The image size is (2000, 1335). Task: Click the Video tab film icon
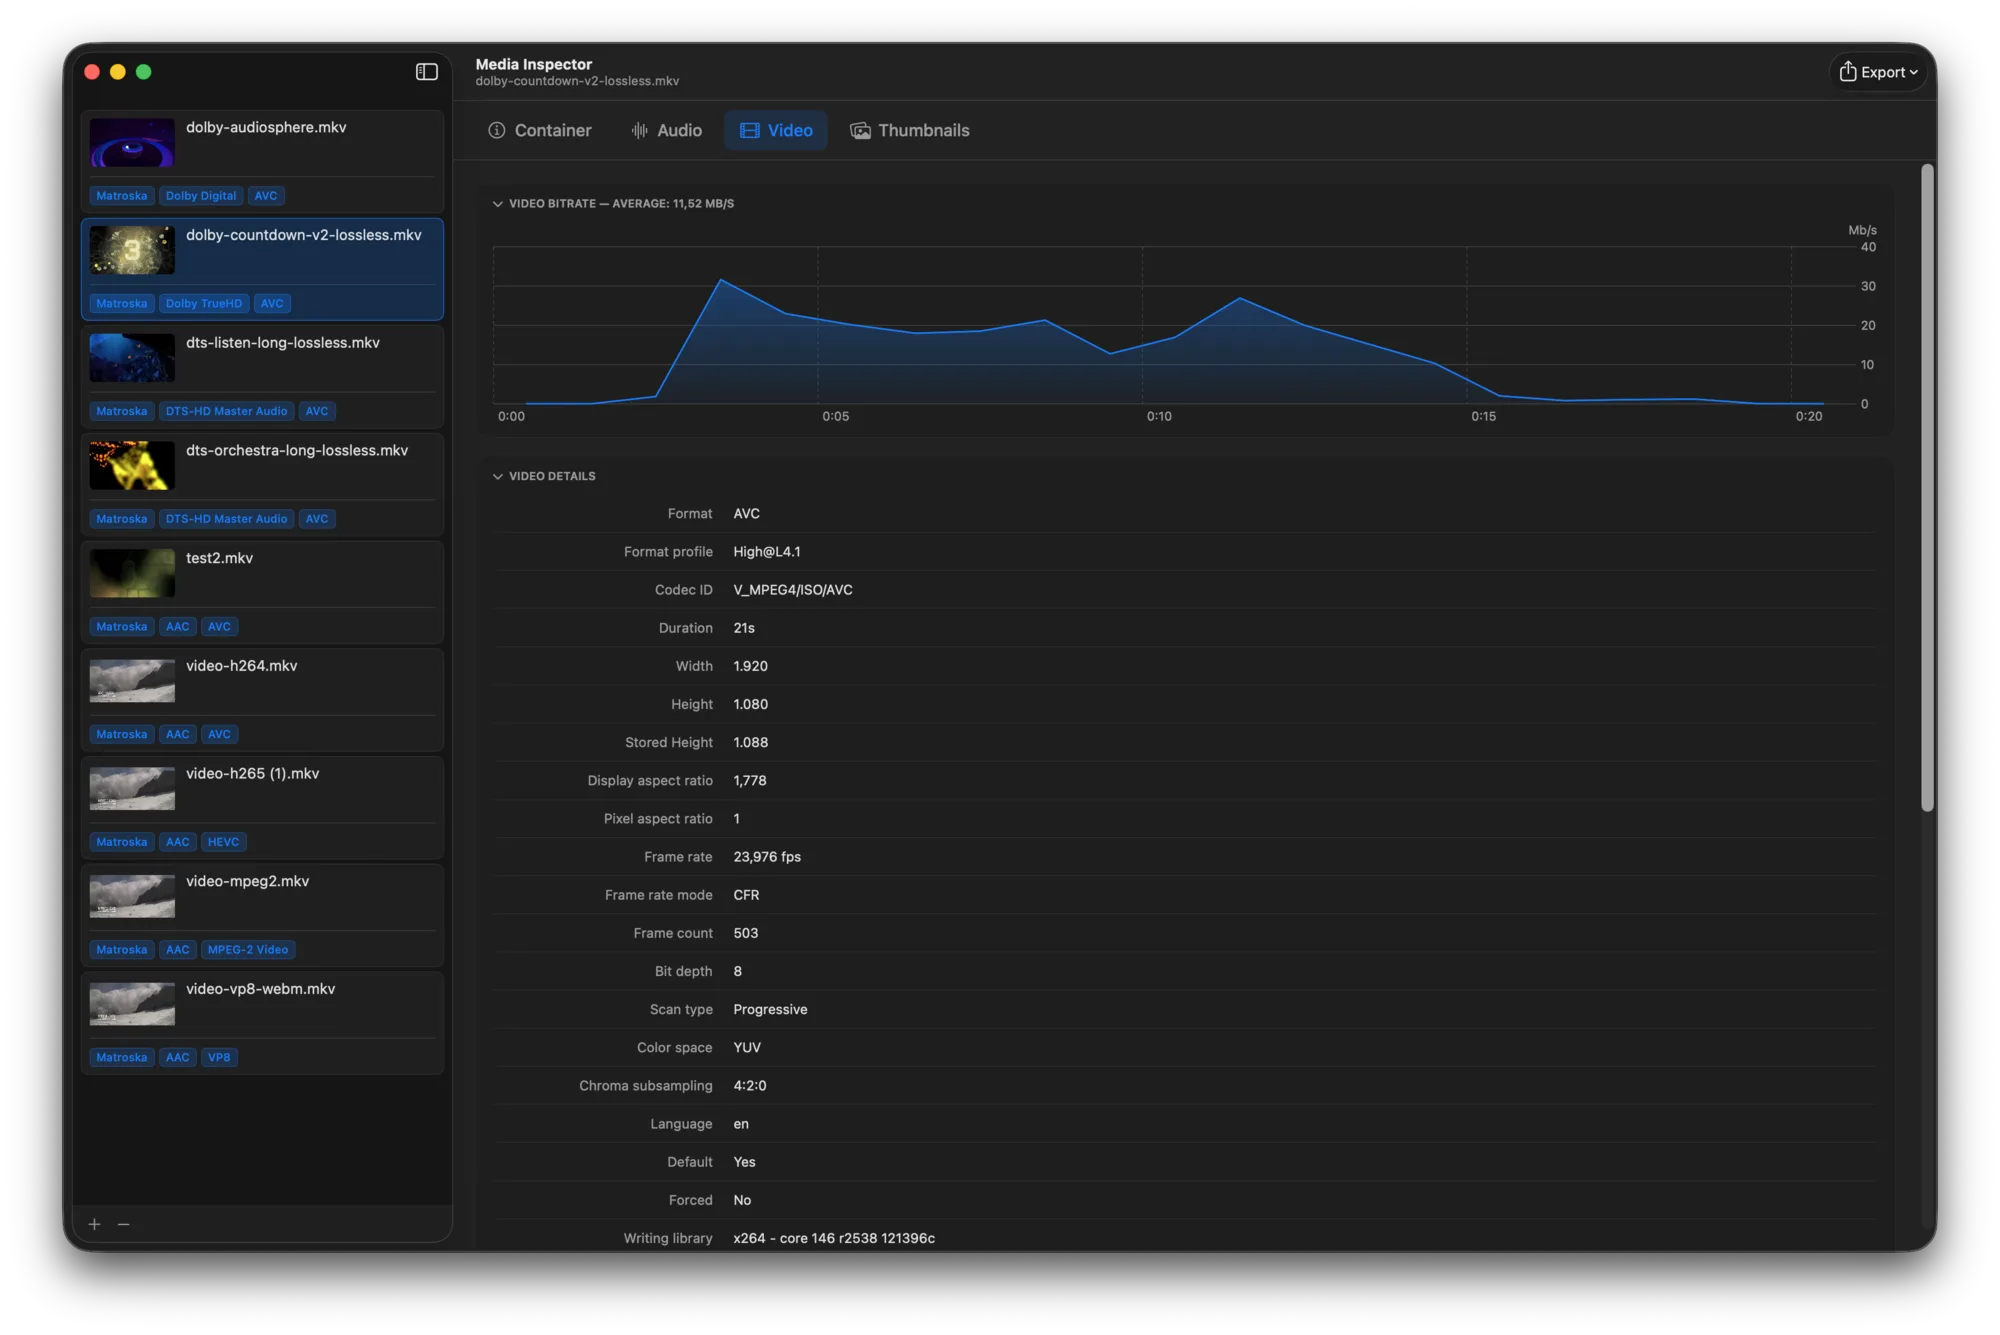(x=750, y=131)
